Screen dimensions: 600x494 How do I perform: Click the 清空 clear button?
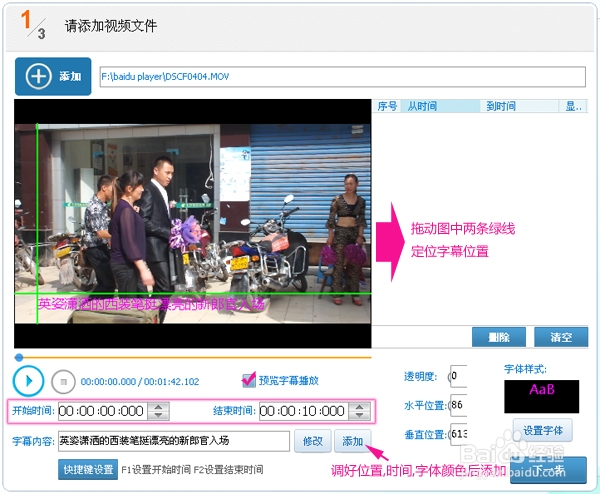[x=561, y=337]
